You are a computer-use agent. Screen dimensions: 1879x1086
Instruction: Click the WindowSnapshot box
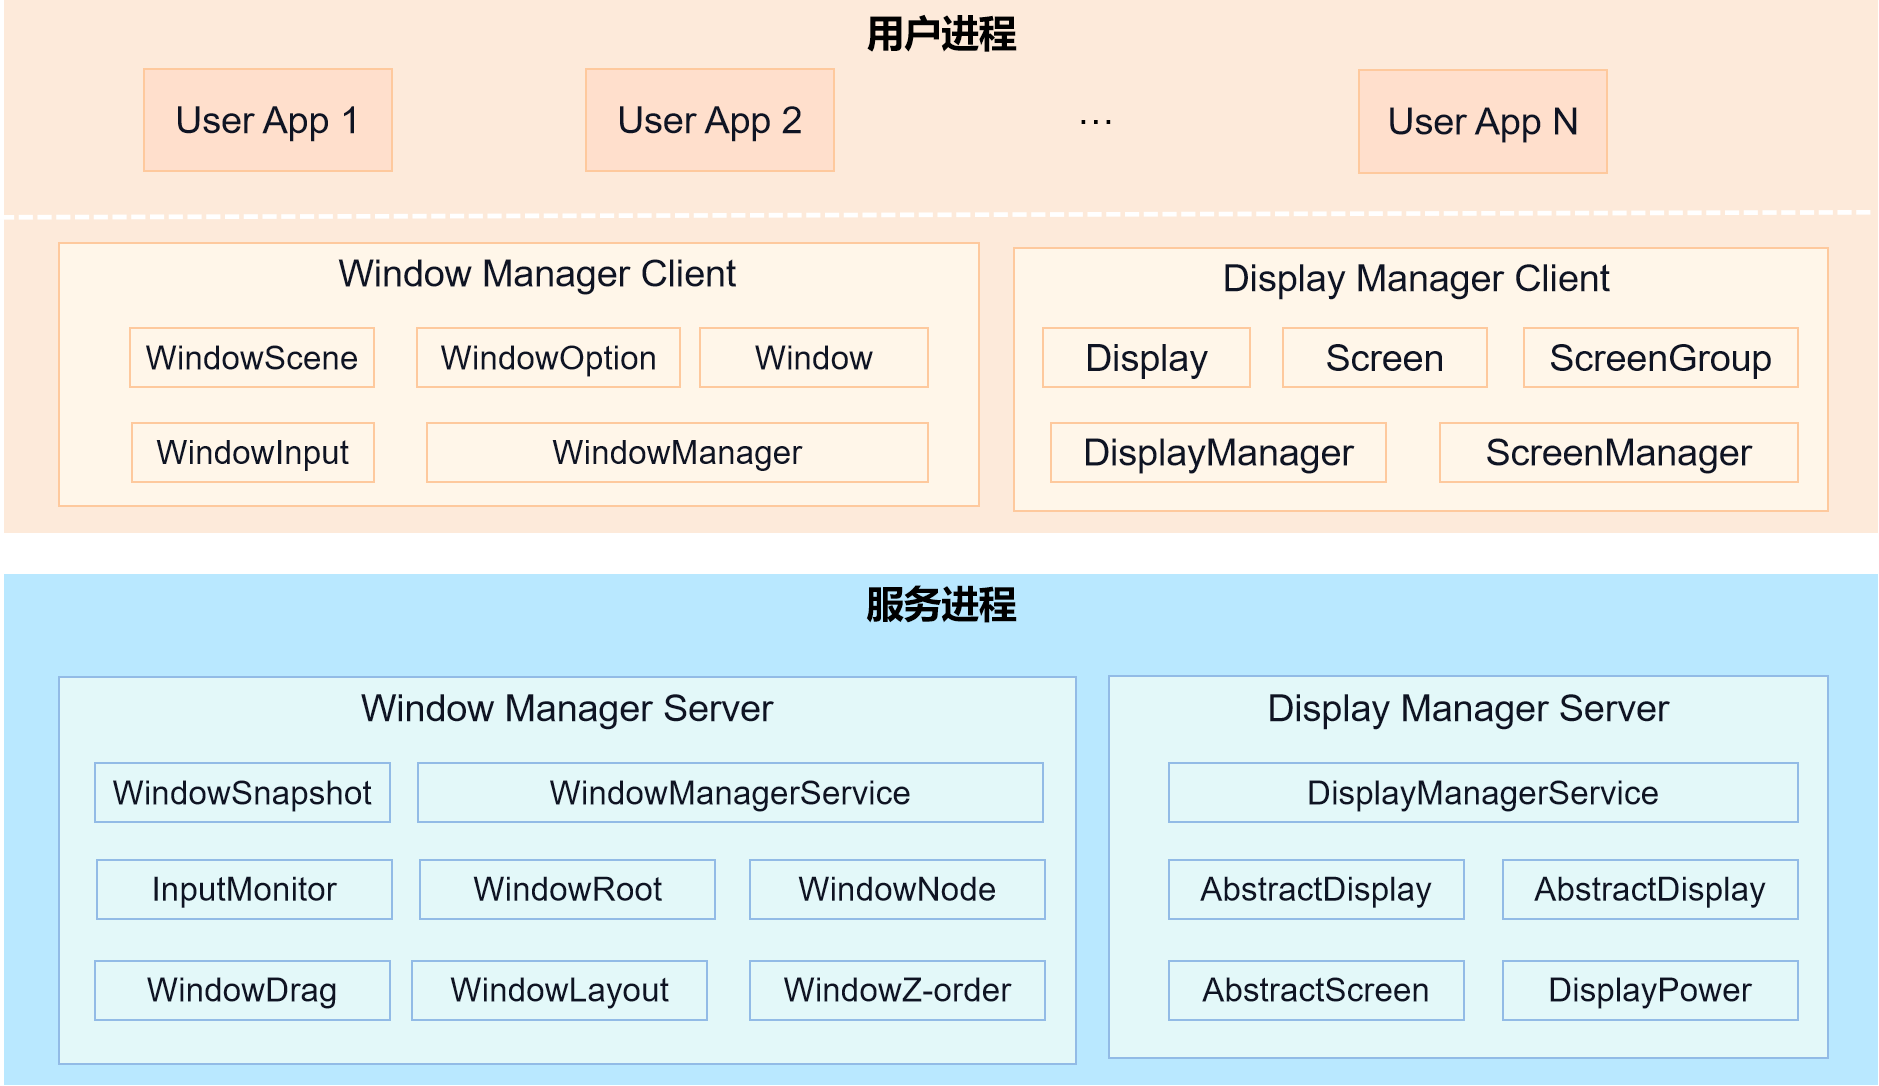point(242,793)
